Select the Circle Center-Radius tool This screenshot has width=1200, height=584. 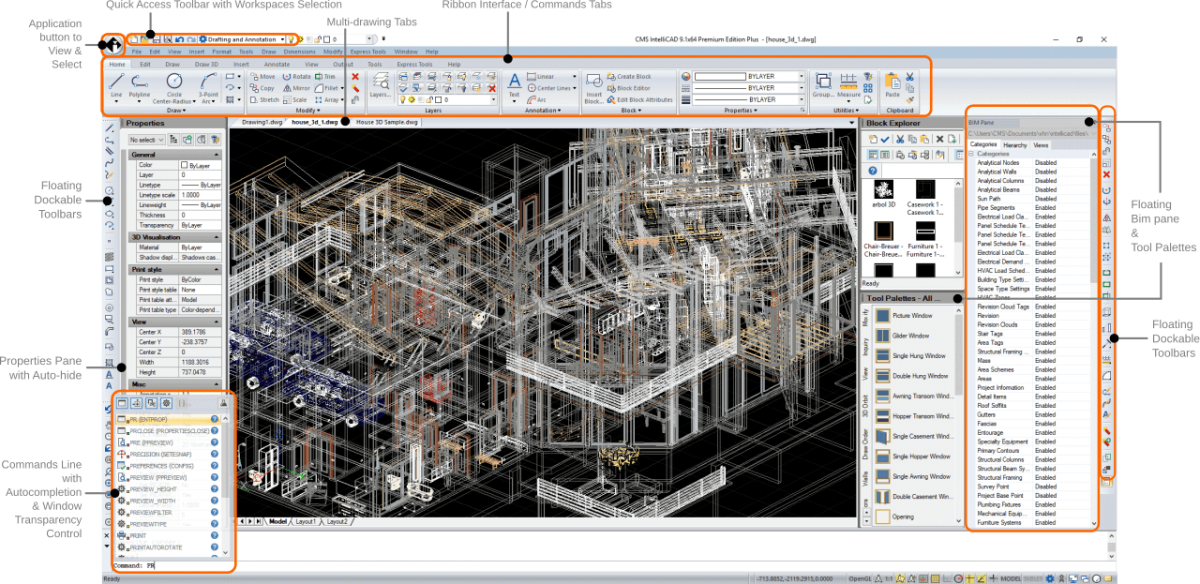click(173, 80)
